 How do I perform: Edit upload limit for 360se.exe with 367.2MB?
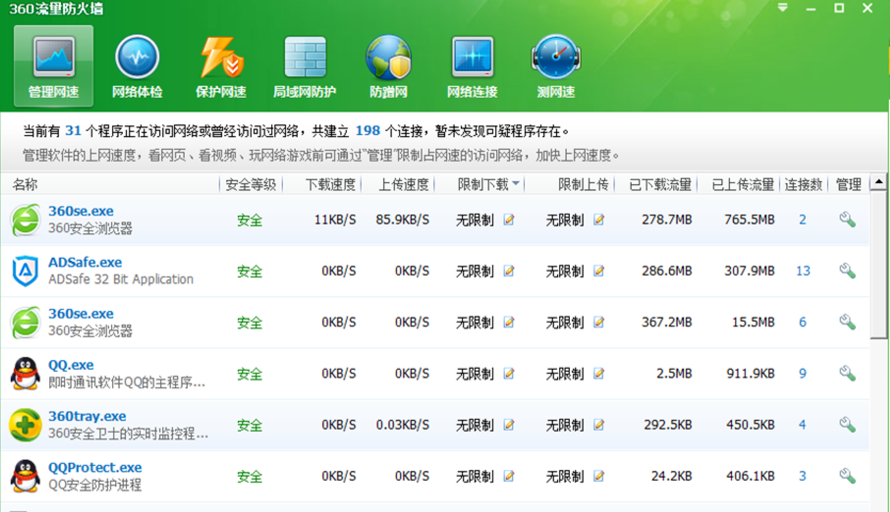pyautogui.click(x=598, y=322)
